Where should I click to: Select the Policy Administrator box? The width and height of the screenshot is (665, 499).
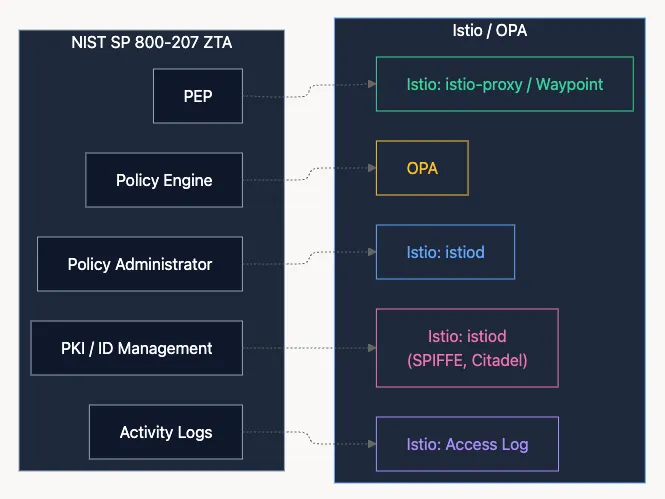[140, 264]
